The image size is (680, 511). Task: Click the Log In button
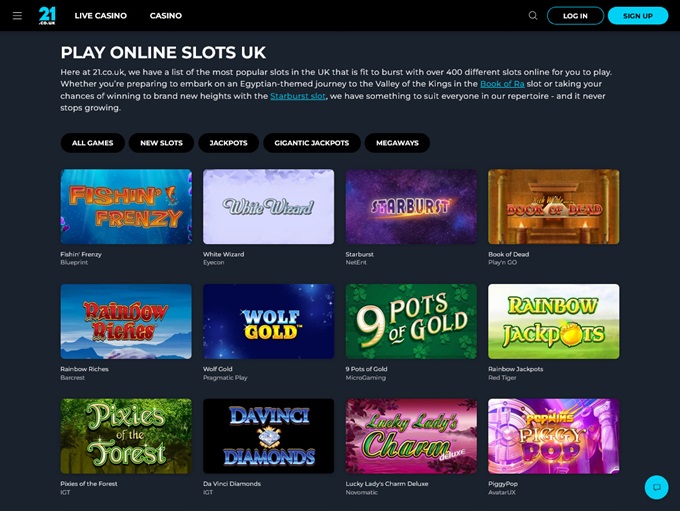575,16
